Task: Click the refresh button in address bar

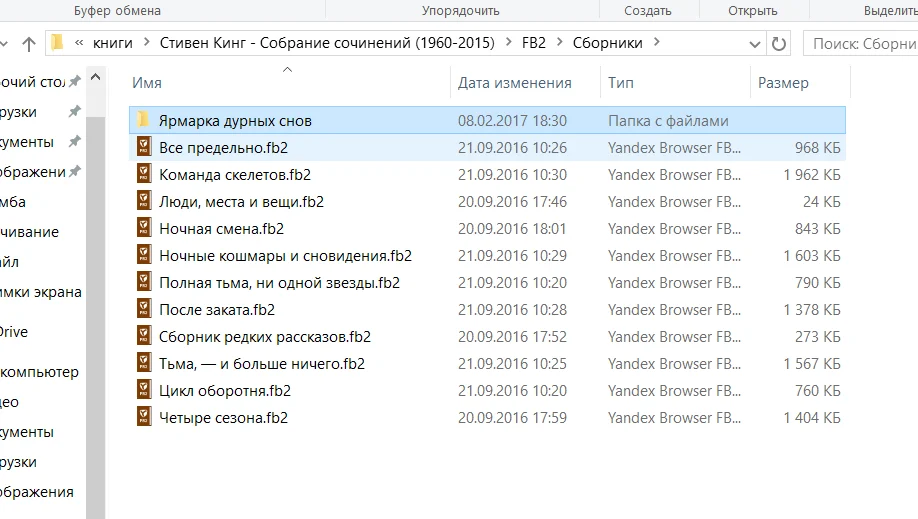Action: 778,44
